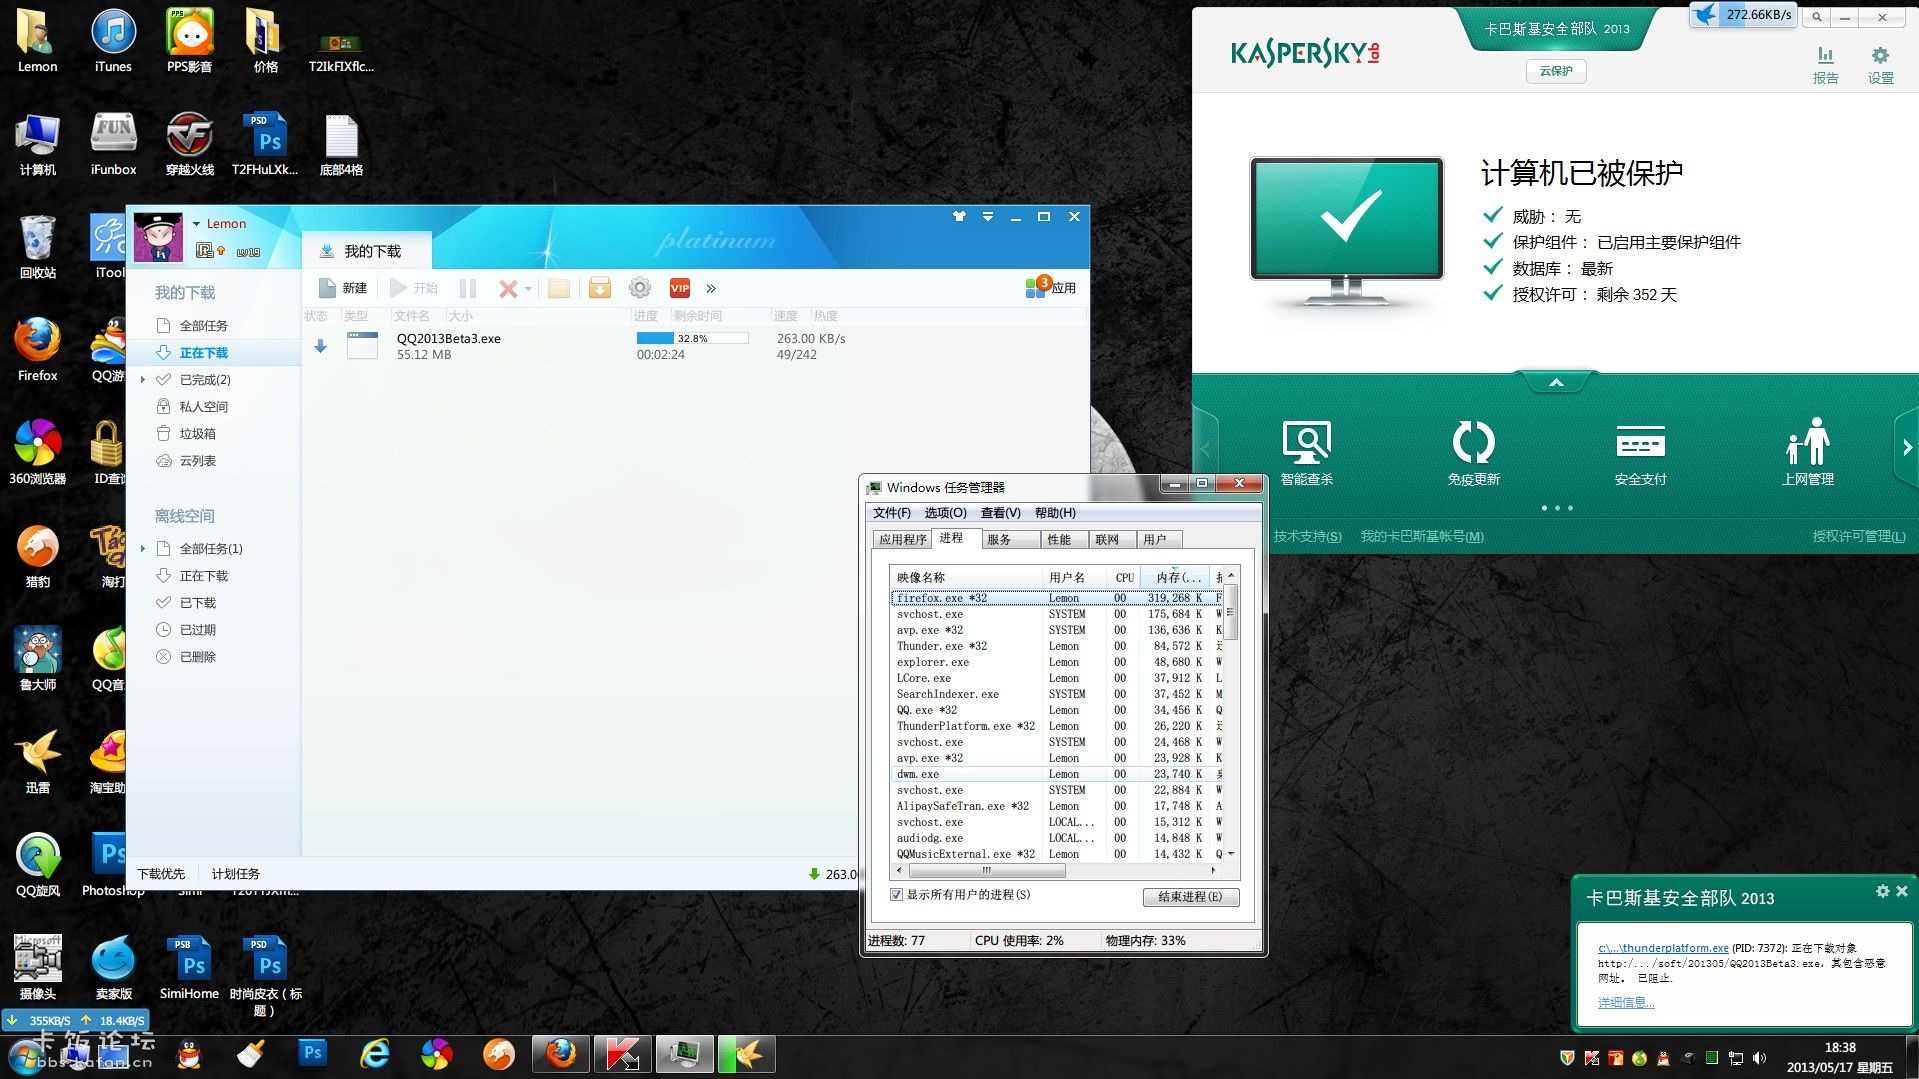Click the red VIP icon in Xunlei toolbar

pyautogui.click(x=680, y=288)
